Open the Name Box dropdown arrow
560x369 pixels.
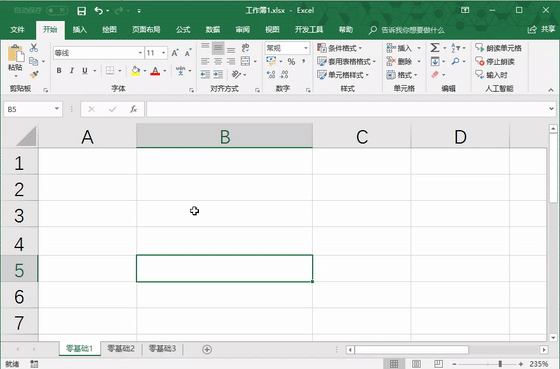(x=56, y=109)
